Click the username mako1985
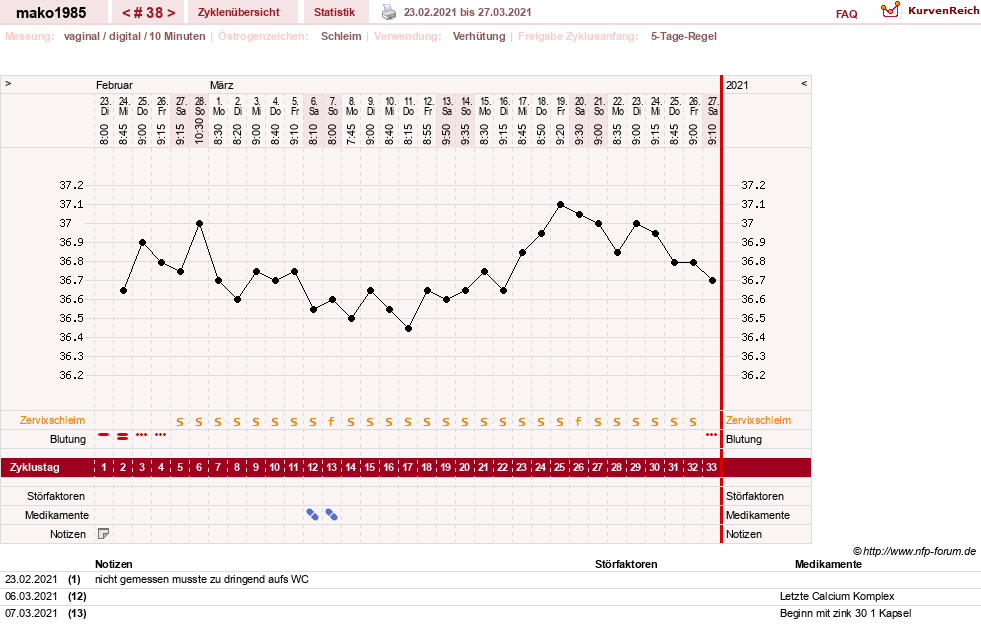981x643 pixels. click(51, 13)
